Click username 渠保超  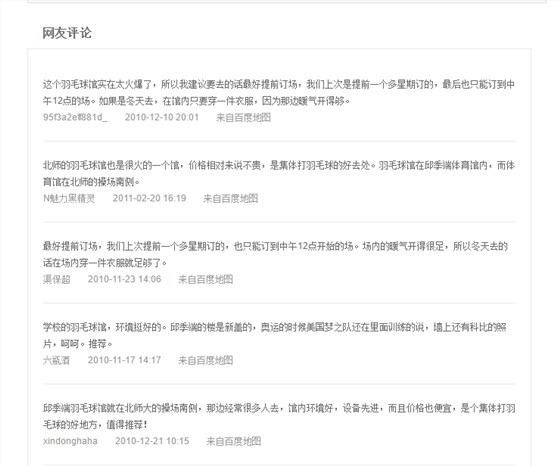(56, 279)
